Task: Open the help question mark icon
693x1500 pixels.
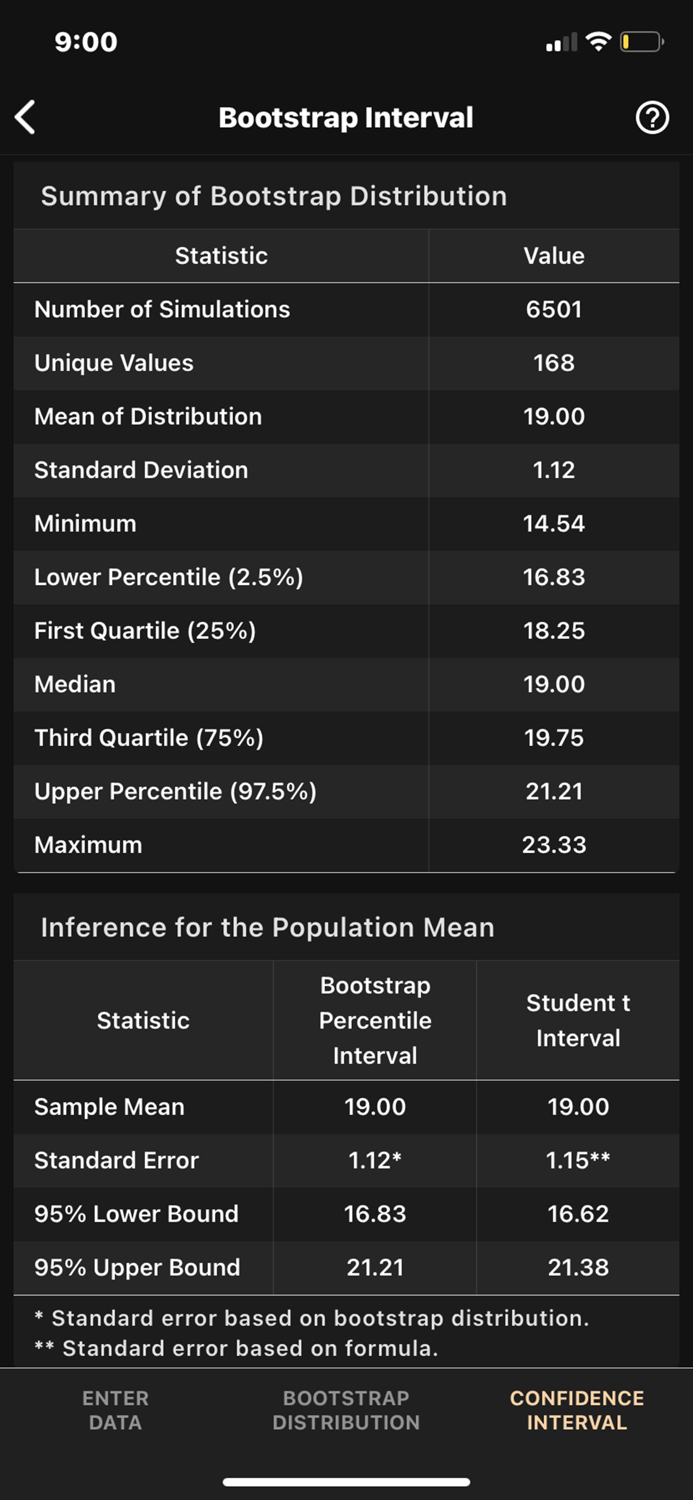Action: point(652,117)
